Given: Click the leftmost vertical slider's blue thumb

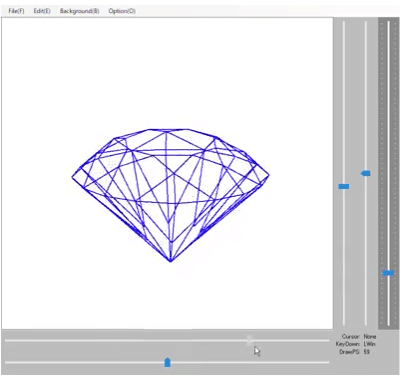Looking at the screenshot, I should tap(344, 186).
